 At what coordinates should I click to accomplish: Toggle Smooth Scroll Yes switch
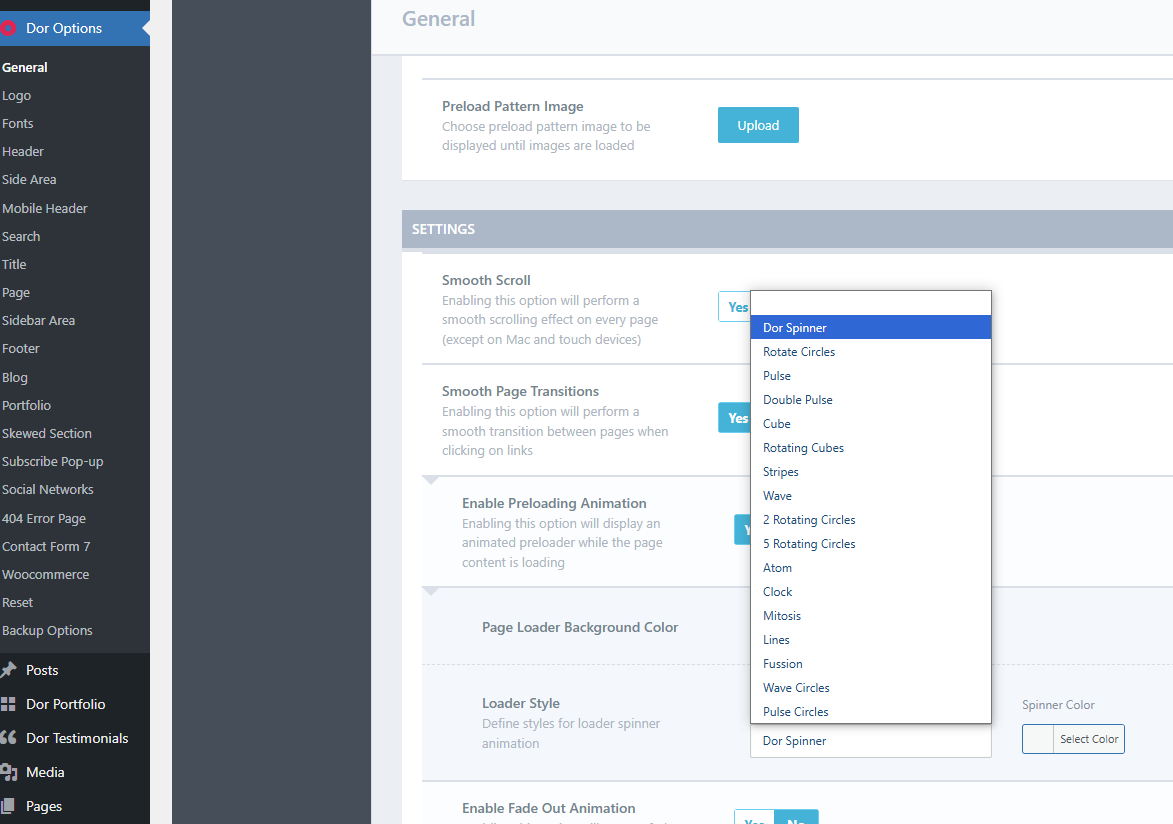tap(735, 307)
